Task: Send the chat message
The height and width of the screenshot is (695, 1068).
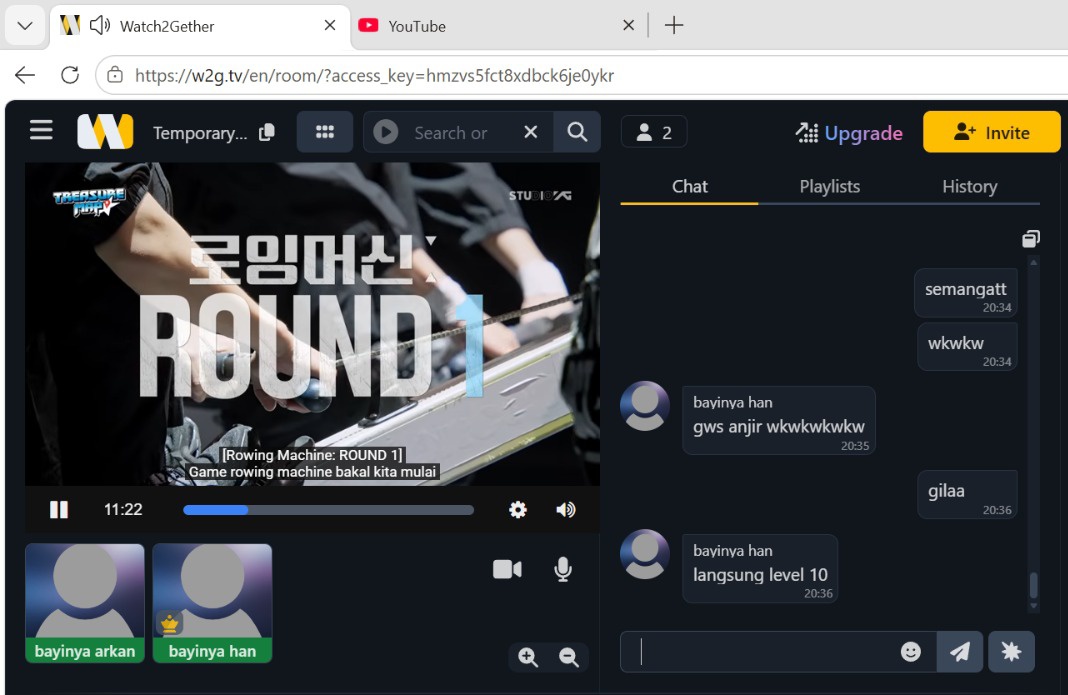Action: [960, 651]
